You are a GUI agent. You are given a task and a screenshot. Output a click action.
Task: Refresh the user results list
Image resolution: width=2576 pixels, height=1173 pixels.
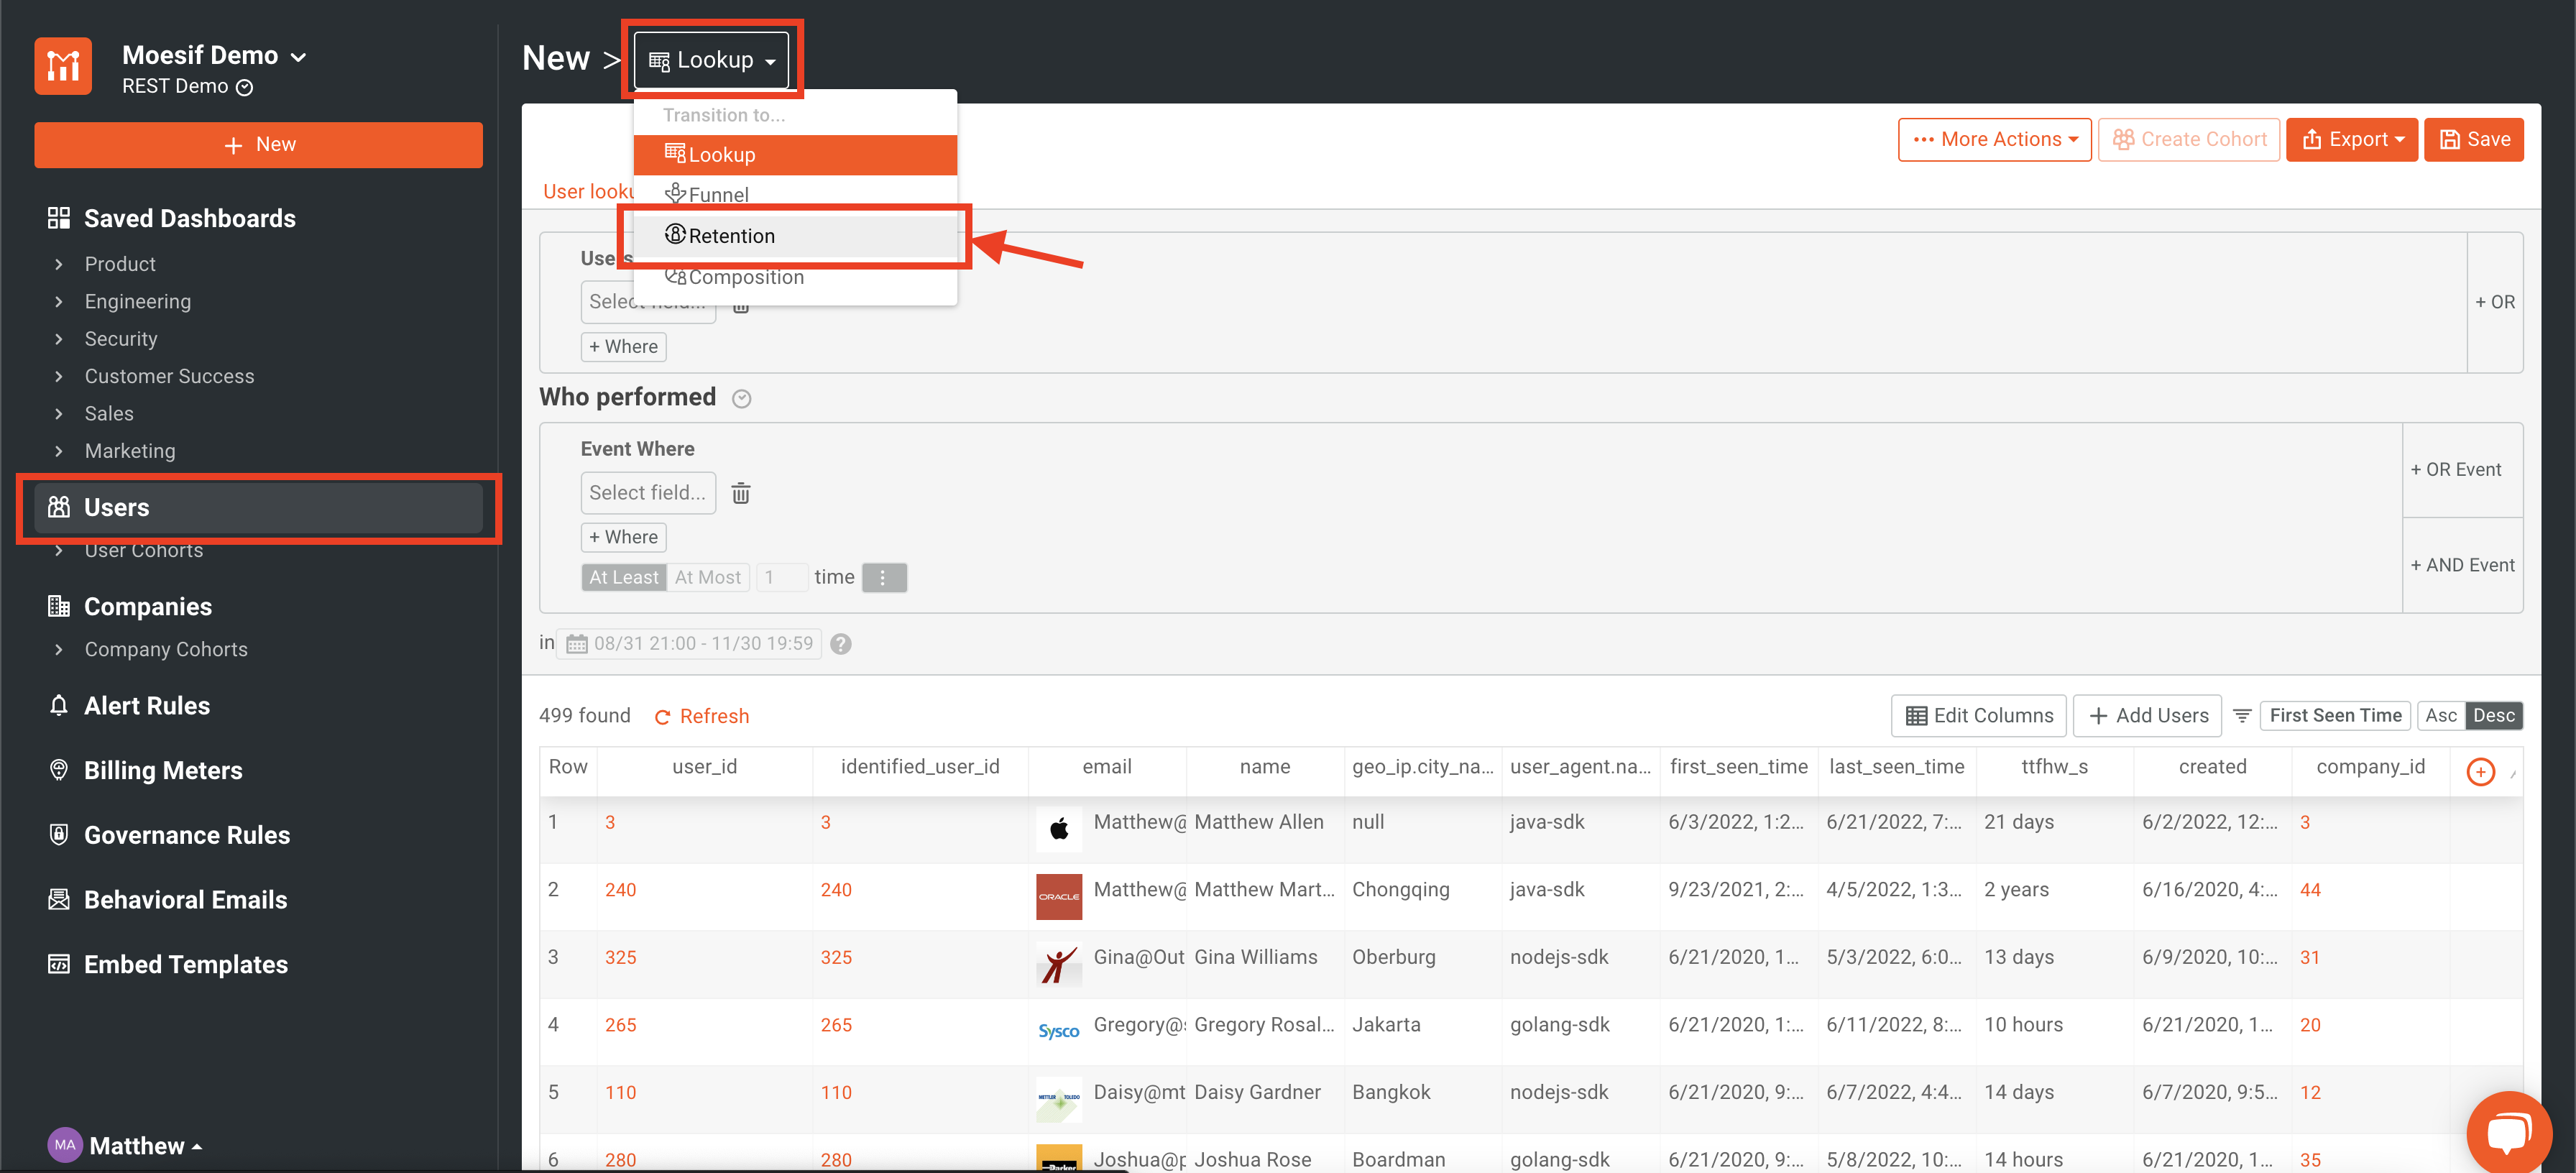pos(701,715)
